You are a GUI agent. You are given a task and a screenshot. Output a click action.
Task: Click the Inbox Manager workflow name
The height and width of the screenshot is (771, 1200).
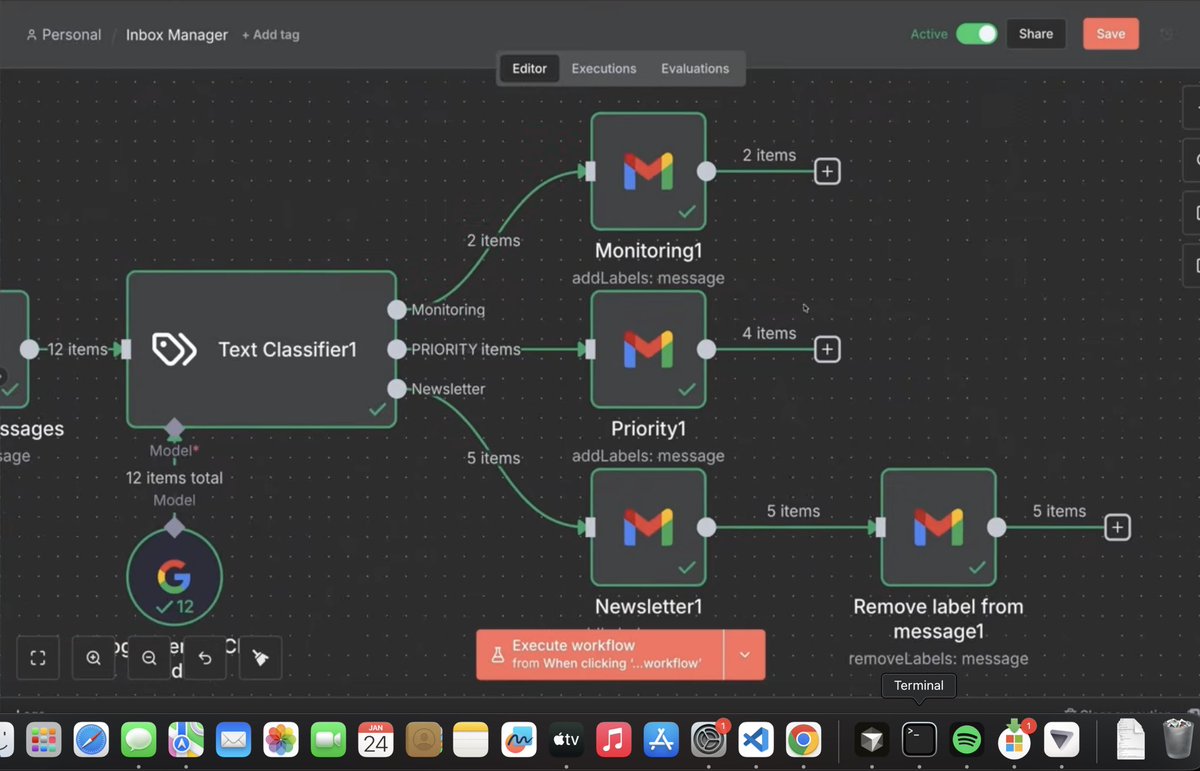[177, 35]
